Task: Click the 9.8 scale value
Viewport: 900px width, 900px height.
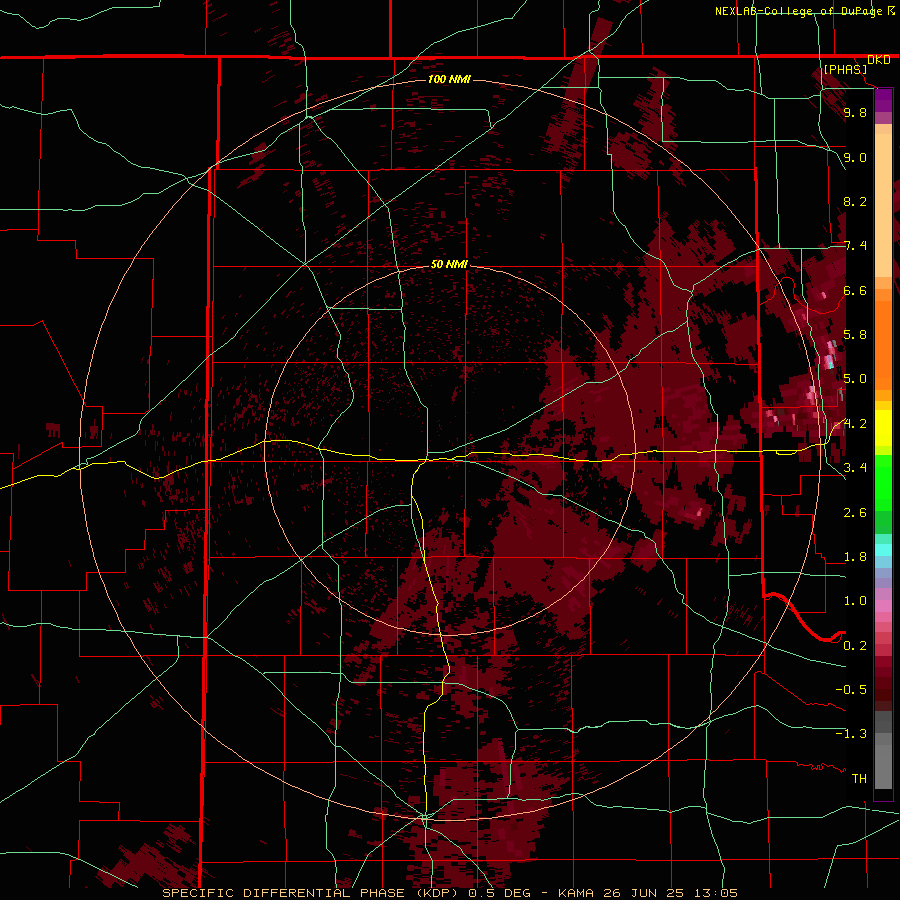Action: click(855, 112)
